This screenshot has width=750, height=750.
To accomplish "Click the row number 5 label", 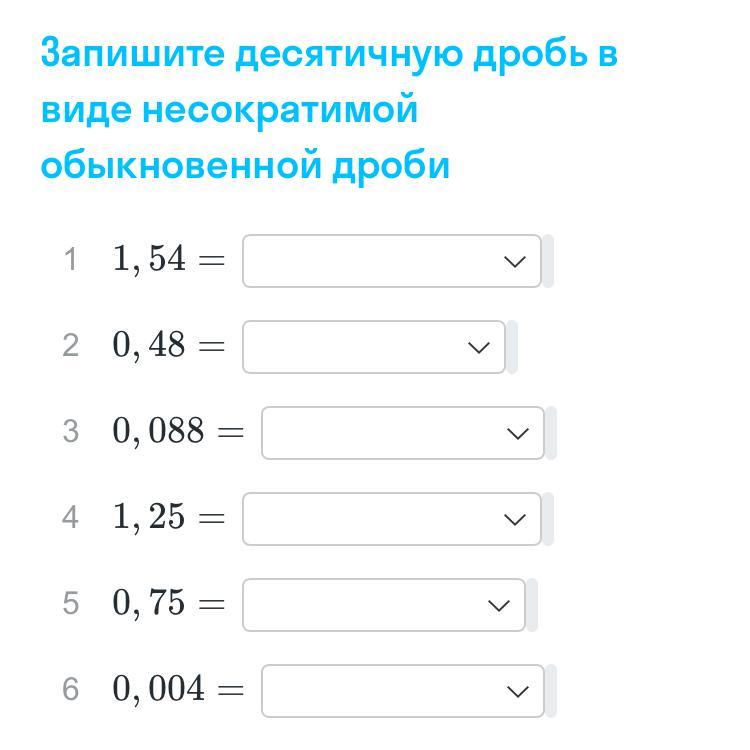I will pos(70,604).
